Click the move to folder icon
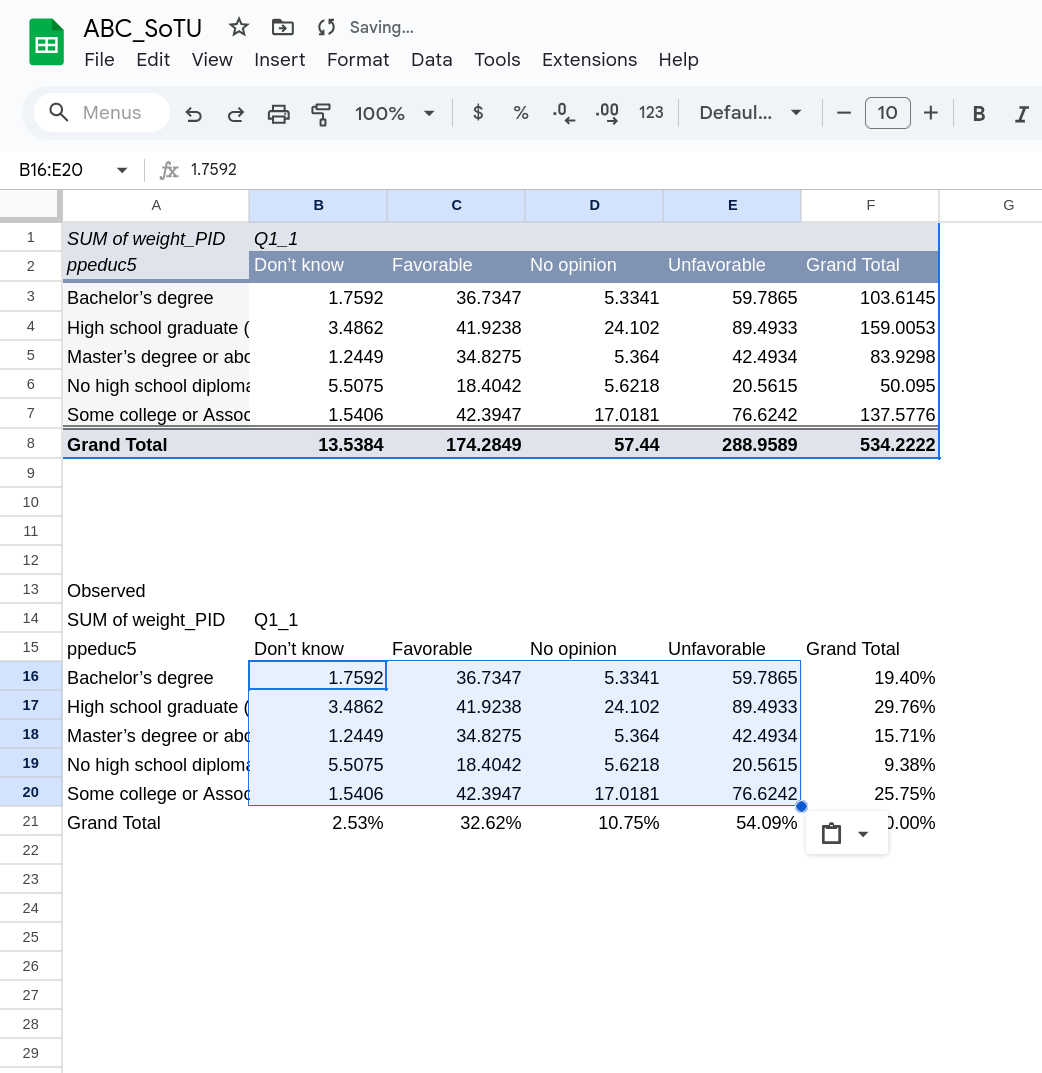Screen dimensions: 1042x1073 (283, 27)
